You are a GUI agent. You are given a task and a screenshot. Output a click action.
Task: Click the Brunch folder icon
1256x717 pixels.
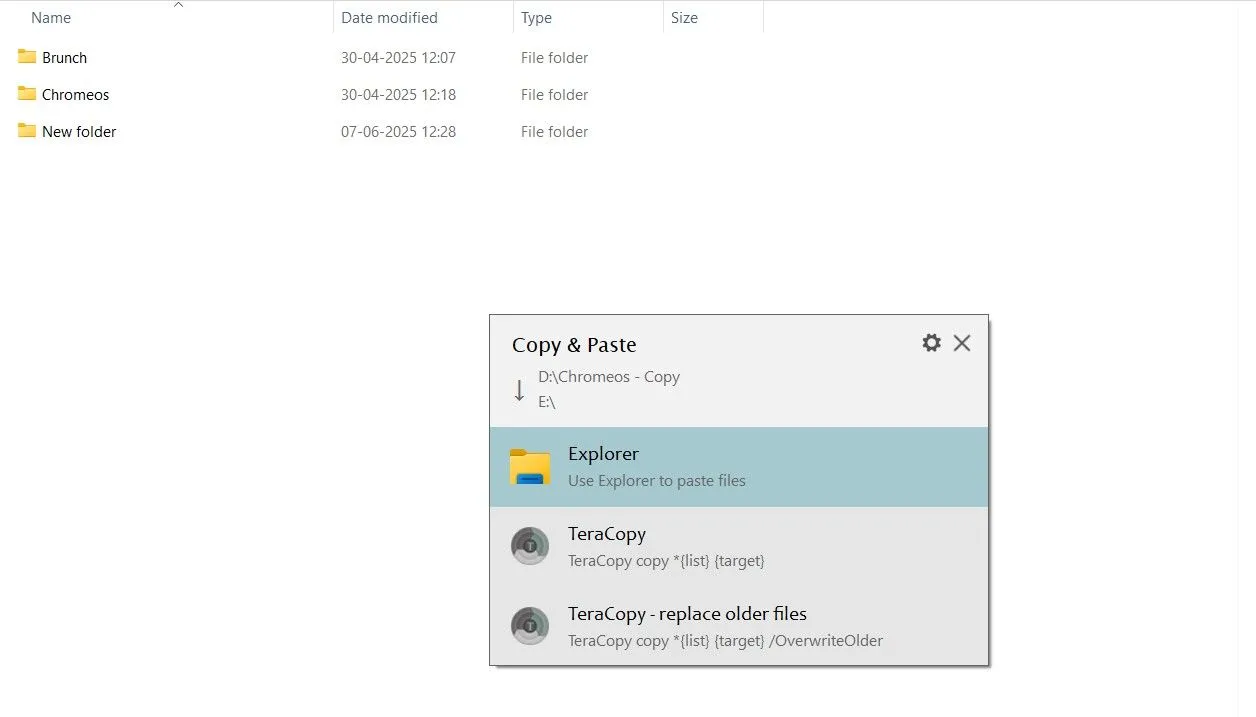(x=27, y=57)
